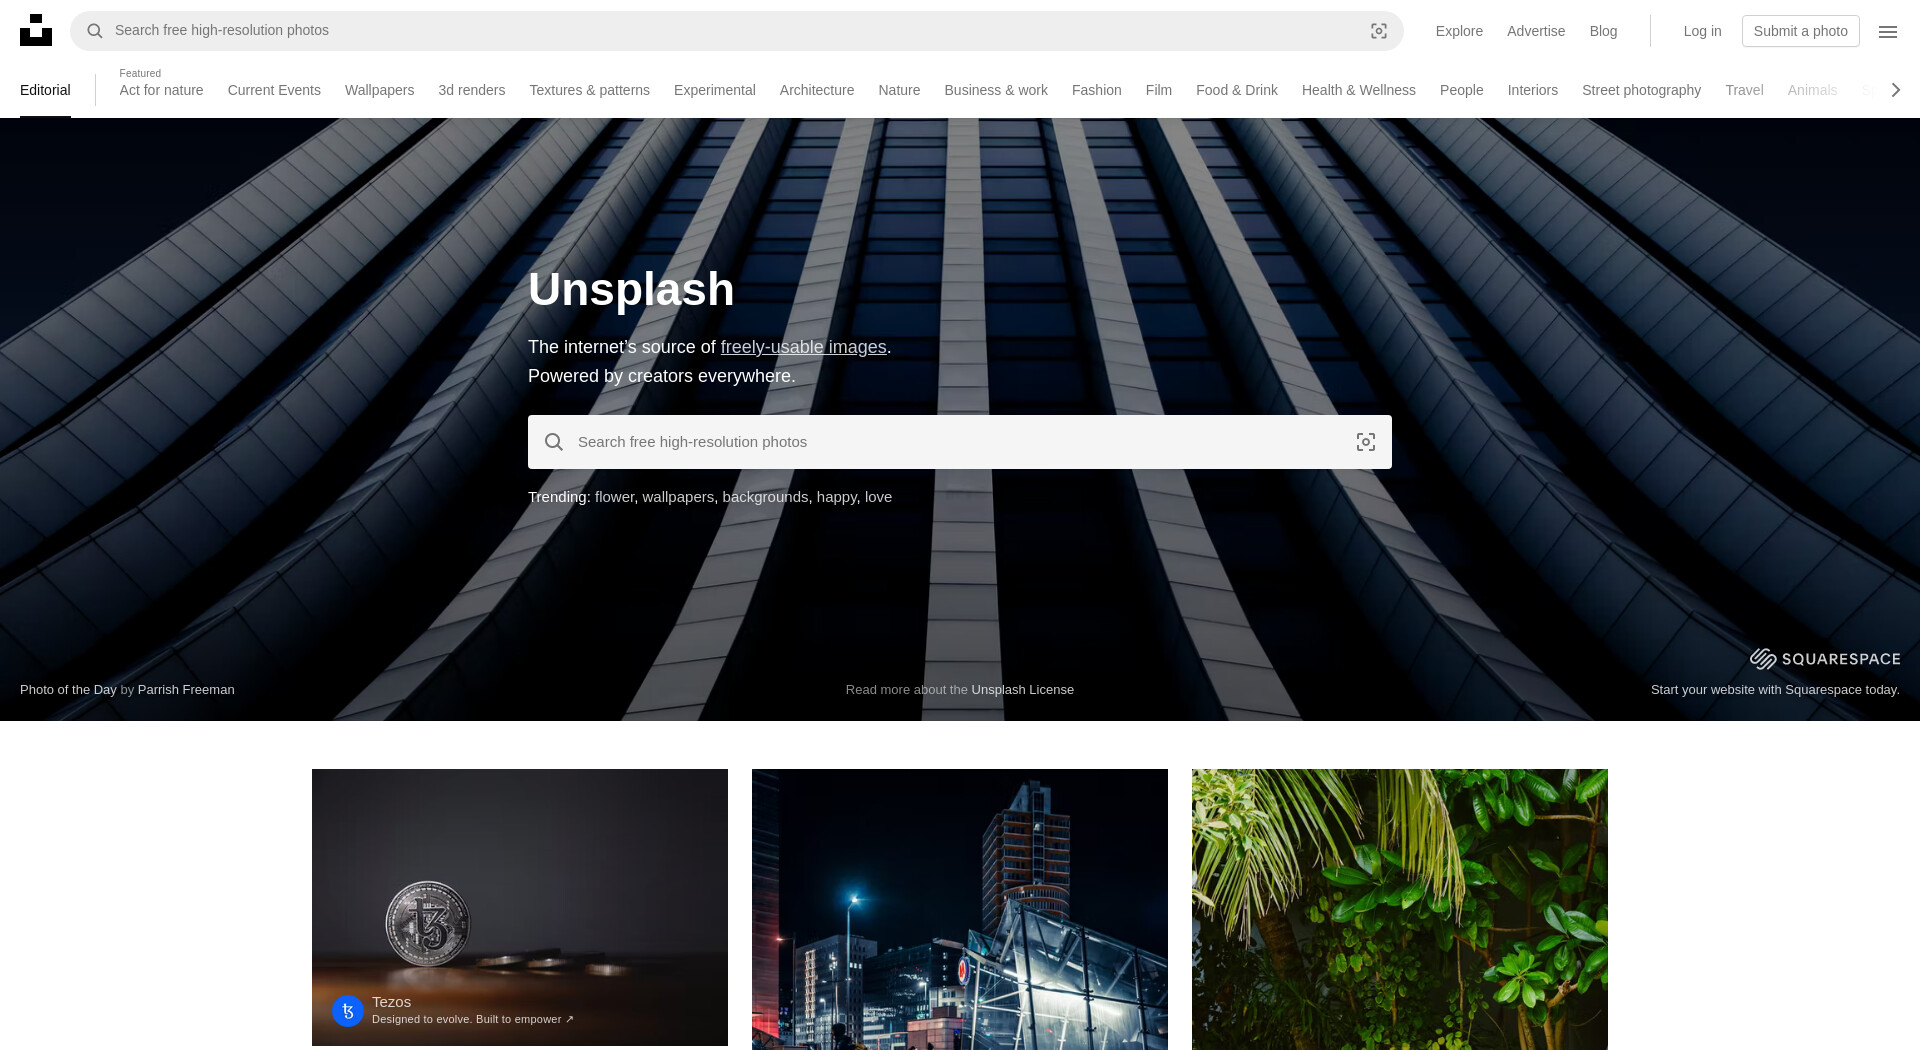Viewport: 1920px width, 1050px height.
Task: Select the Architecture topic
Action: pos(816,90)
